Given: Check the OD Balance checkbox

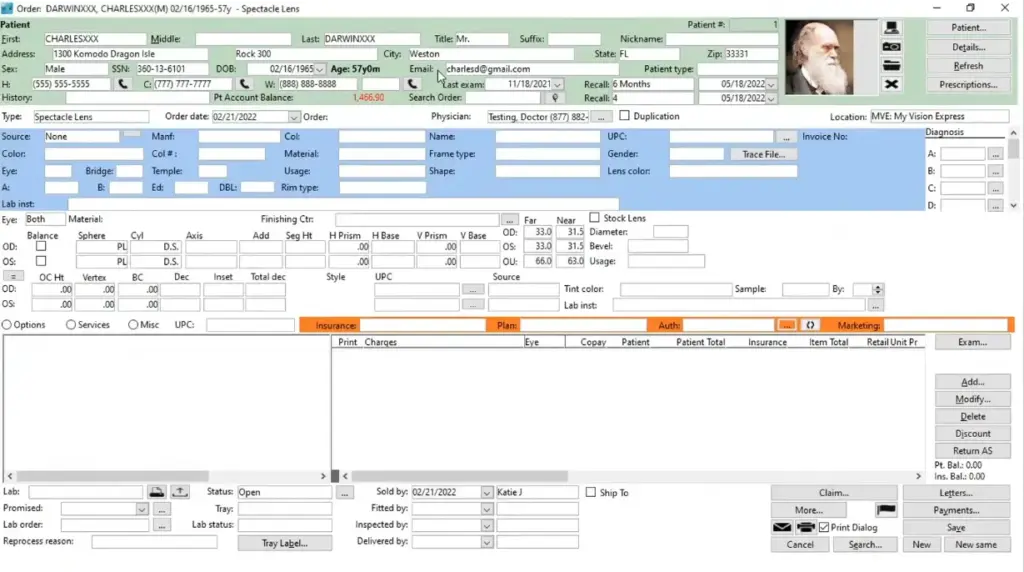Looking at the screenshot, I should (41, 246).
